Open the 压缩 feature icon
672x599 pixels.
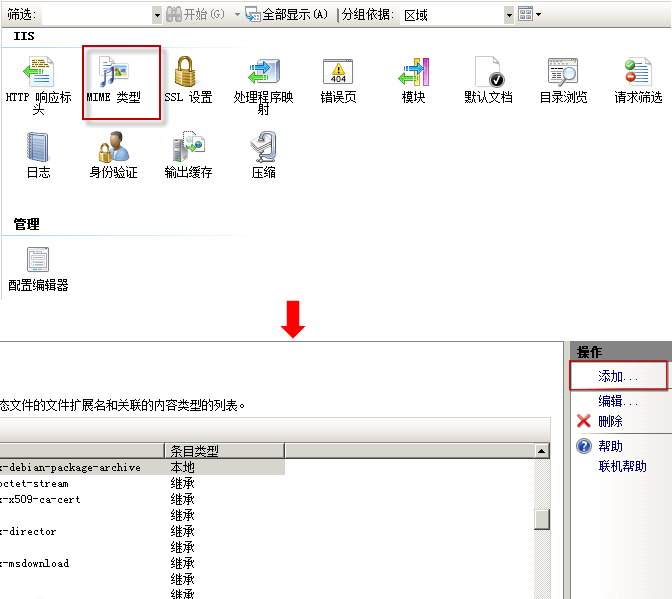point(263,150)
